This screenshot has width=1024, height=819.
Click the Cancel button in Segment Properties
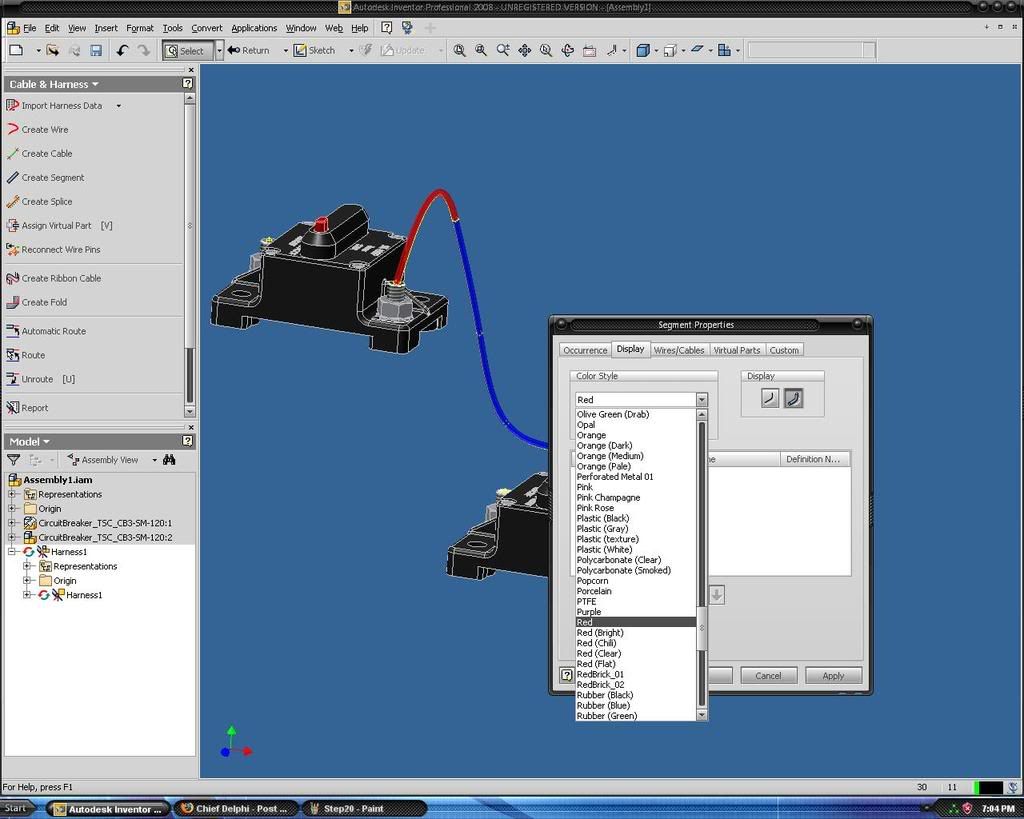768,675
